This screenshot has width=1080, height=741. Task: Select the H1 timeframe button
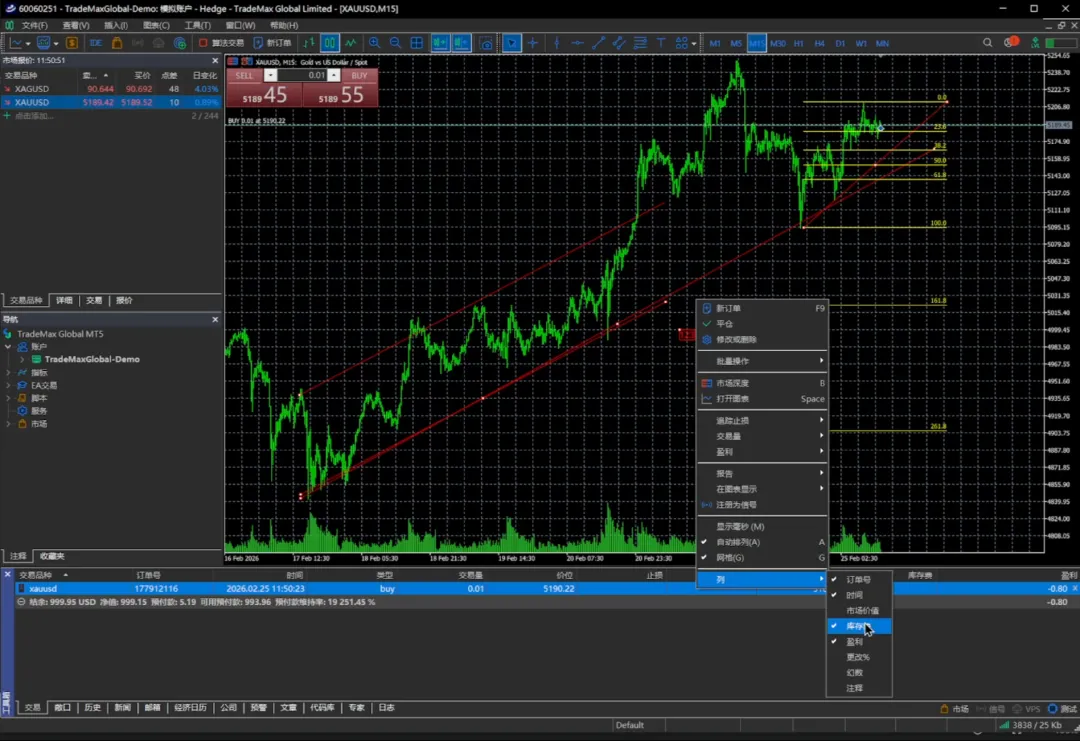click(798, 43)
